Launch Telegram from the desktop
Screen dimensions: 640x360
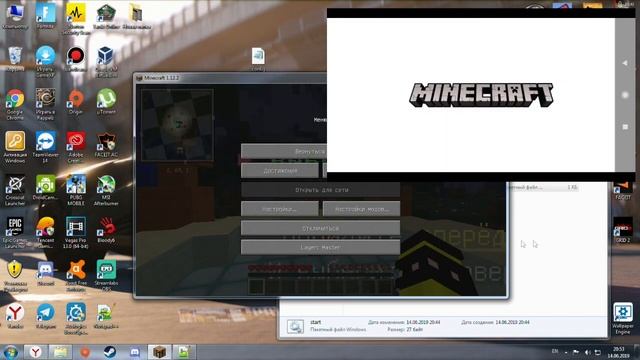tap(45, 316)
